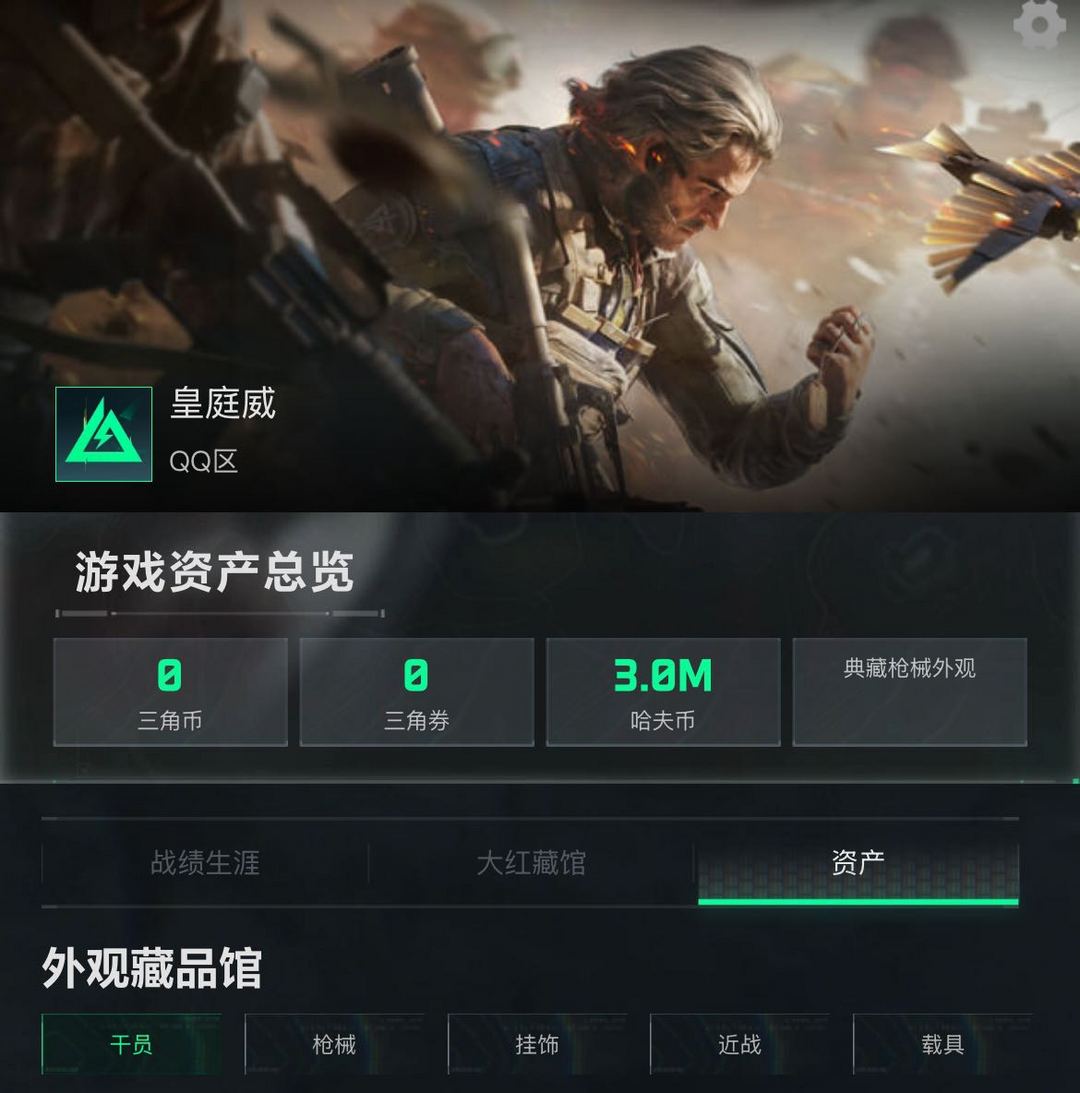The height and width of the screenshot is (1093, 1080).
Task: Tap the QQ区 server label
Action: 204,461
